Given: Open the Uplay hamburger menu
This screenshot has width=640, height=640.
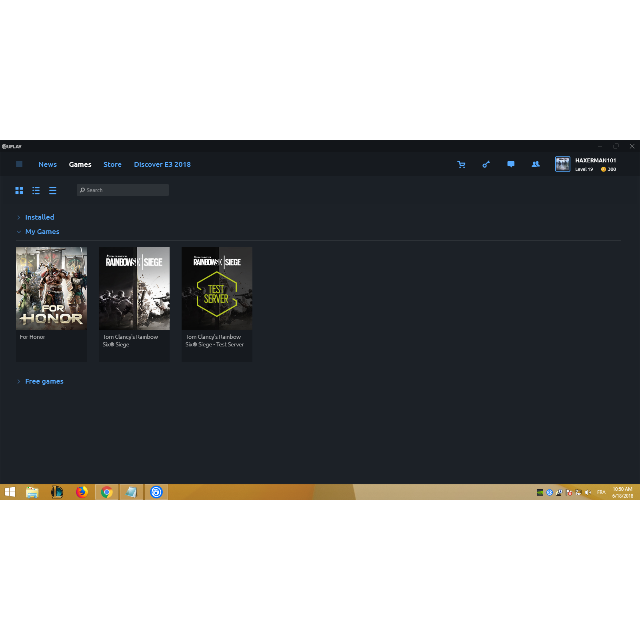Looking at the screenshot, I should [19, 164].
